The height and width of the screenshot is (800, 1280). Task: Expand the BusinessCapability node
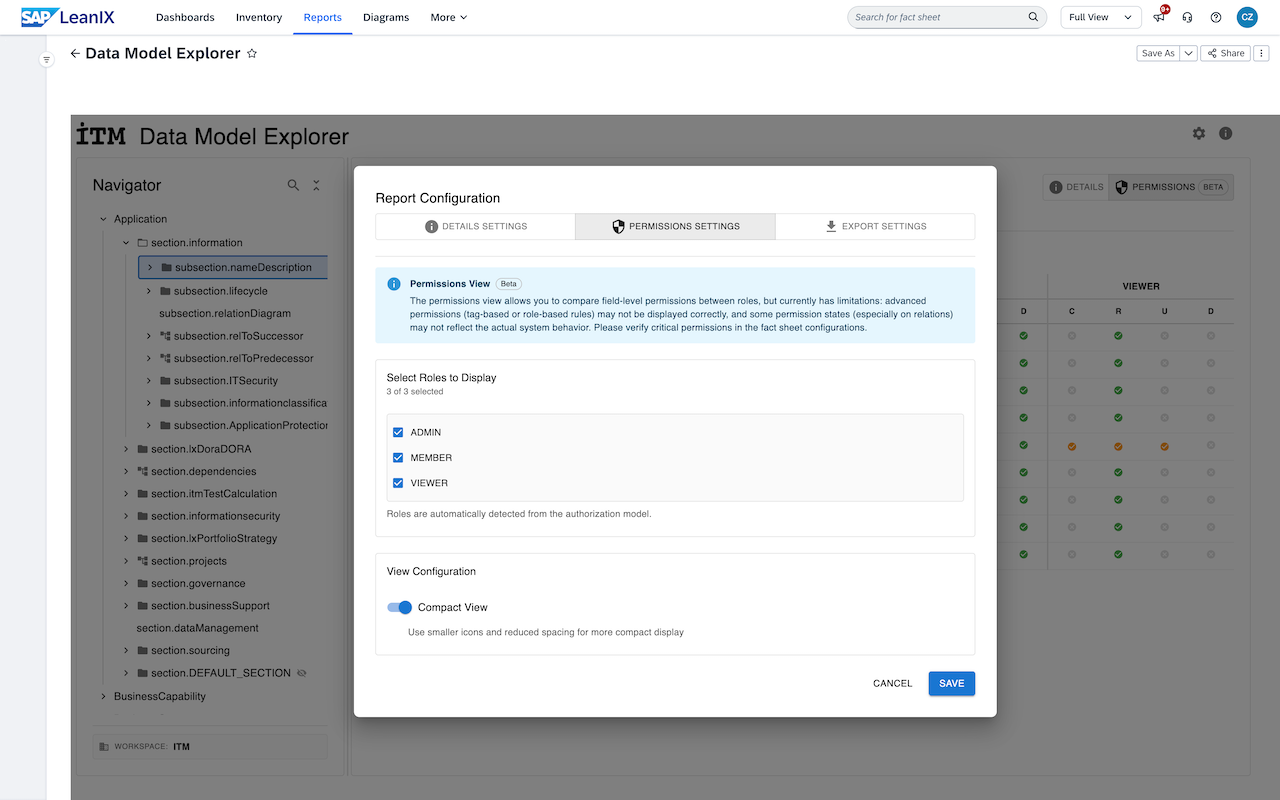pos(103,696)
